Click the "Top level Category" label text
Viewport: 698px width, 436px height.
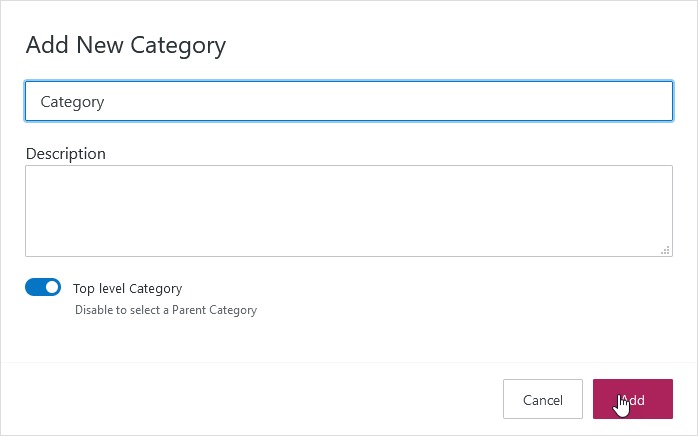coord(127,288)
